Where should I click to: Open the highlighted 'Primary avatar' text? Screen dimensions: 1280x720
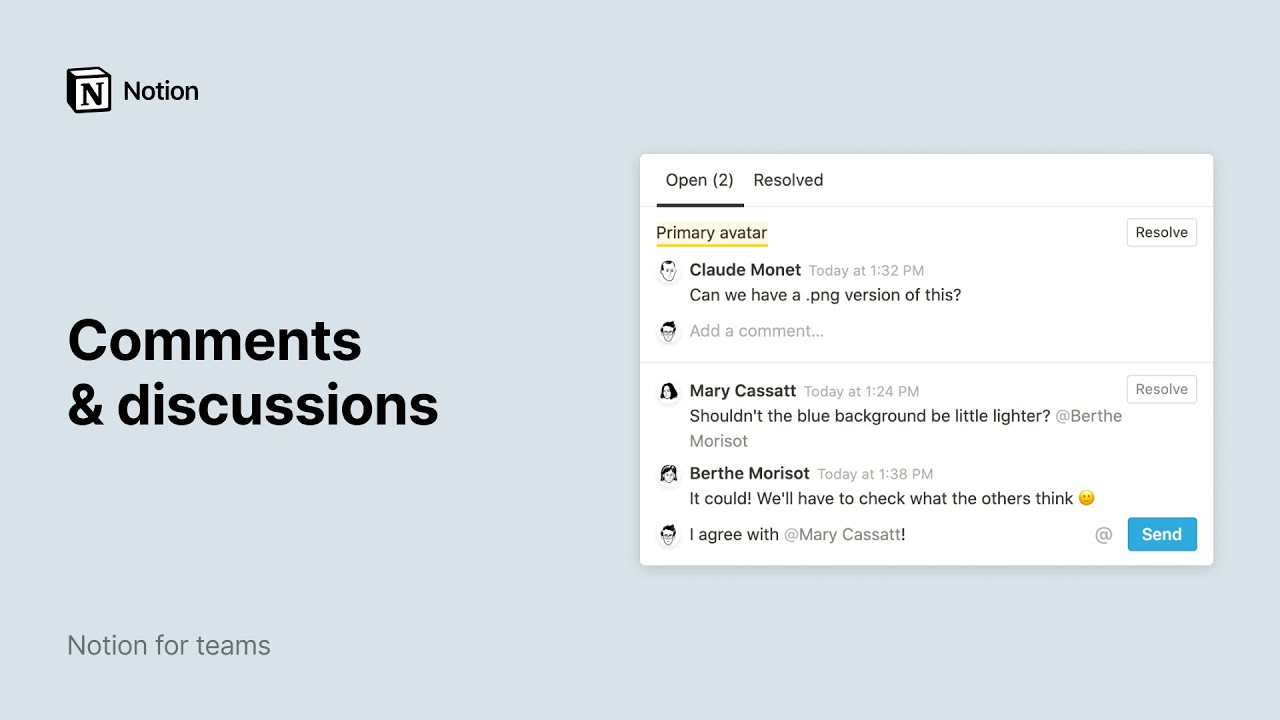[x=711, y=233]
